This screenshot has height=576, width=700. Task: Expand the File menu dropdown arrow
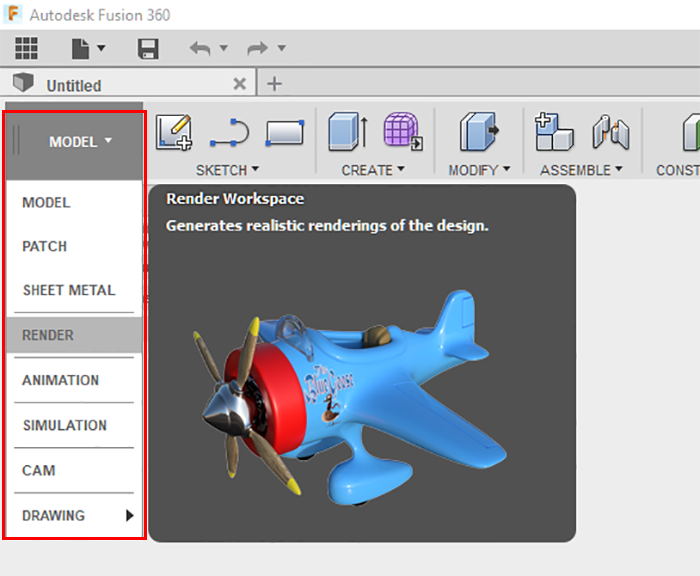click(x=101, y=47)
